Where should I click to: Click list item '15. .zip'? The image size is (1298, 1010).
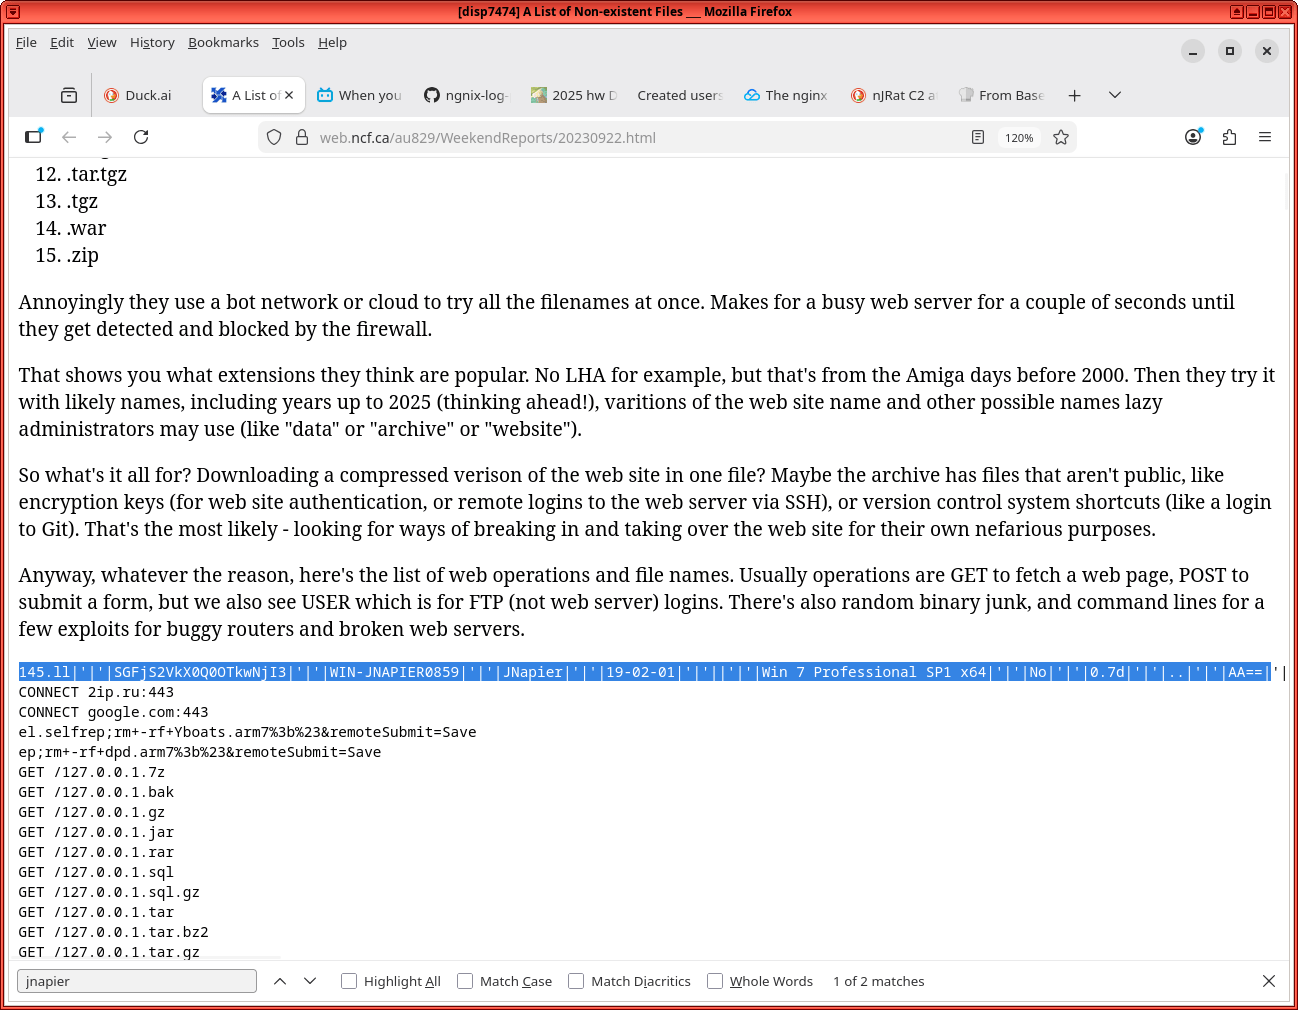67,255
